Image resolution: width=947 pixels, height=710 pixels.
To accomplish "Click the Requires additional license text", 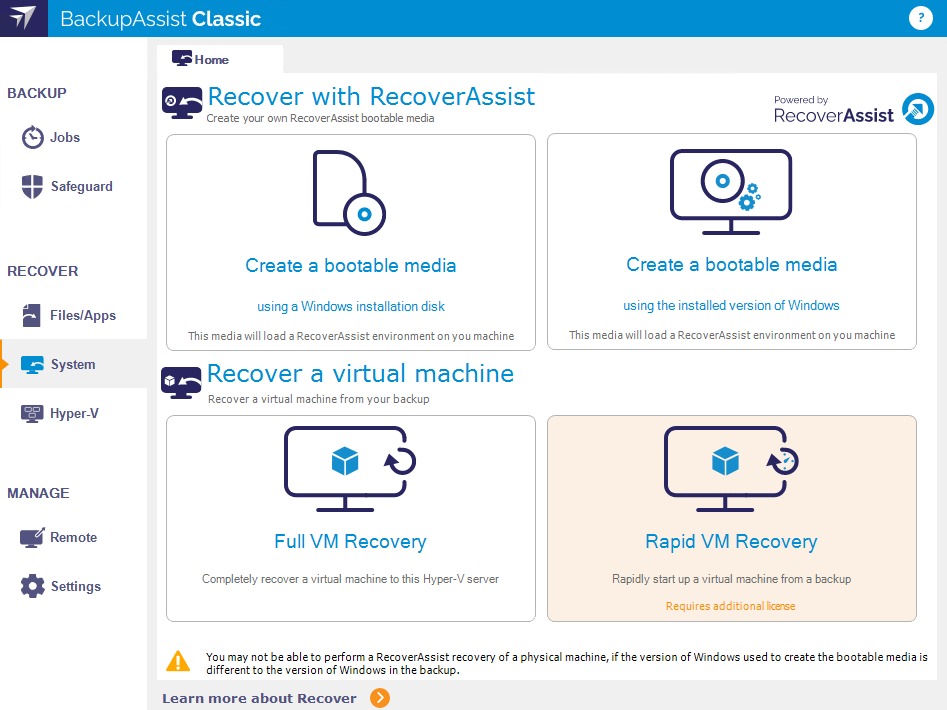I will [x=730, y=606].
